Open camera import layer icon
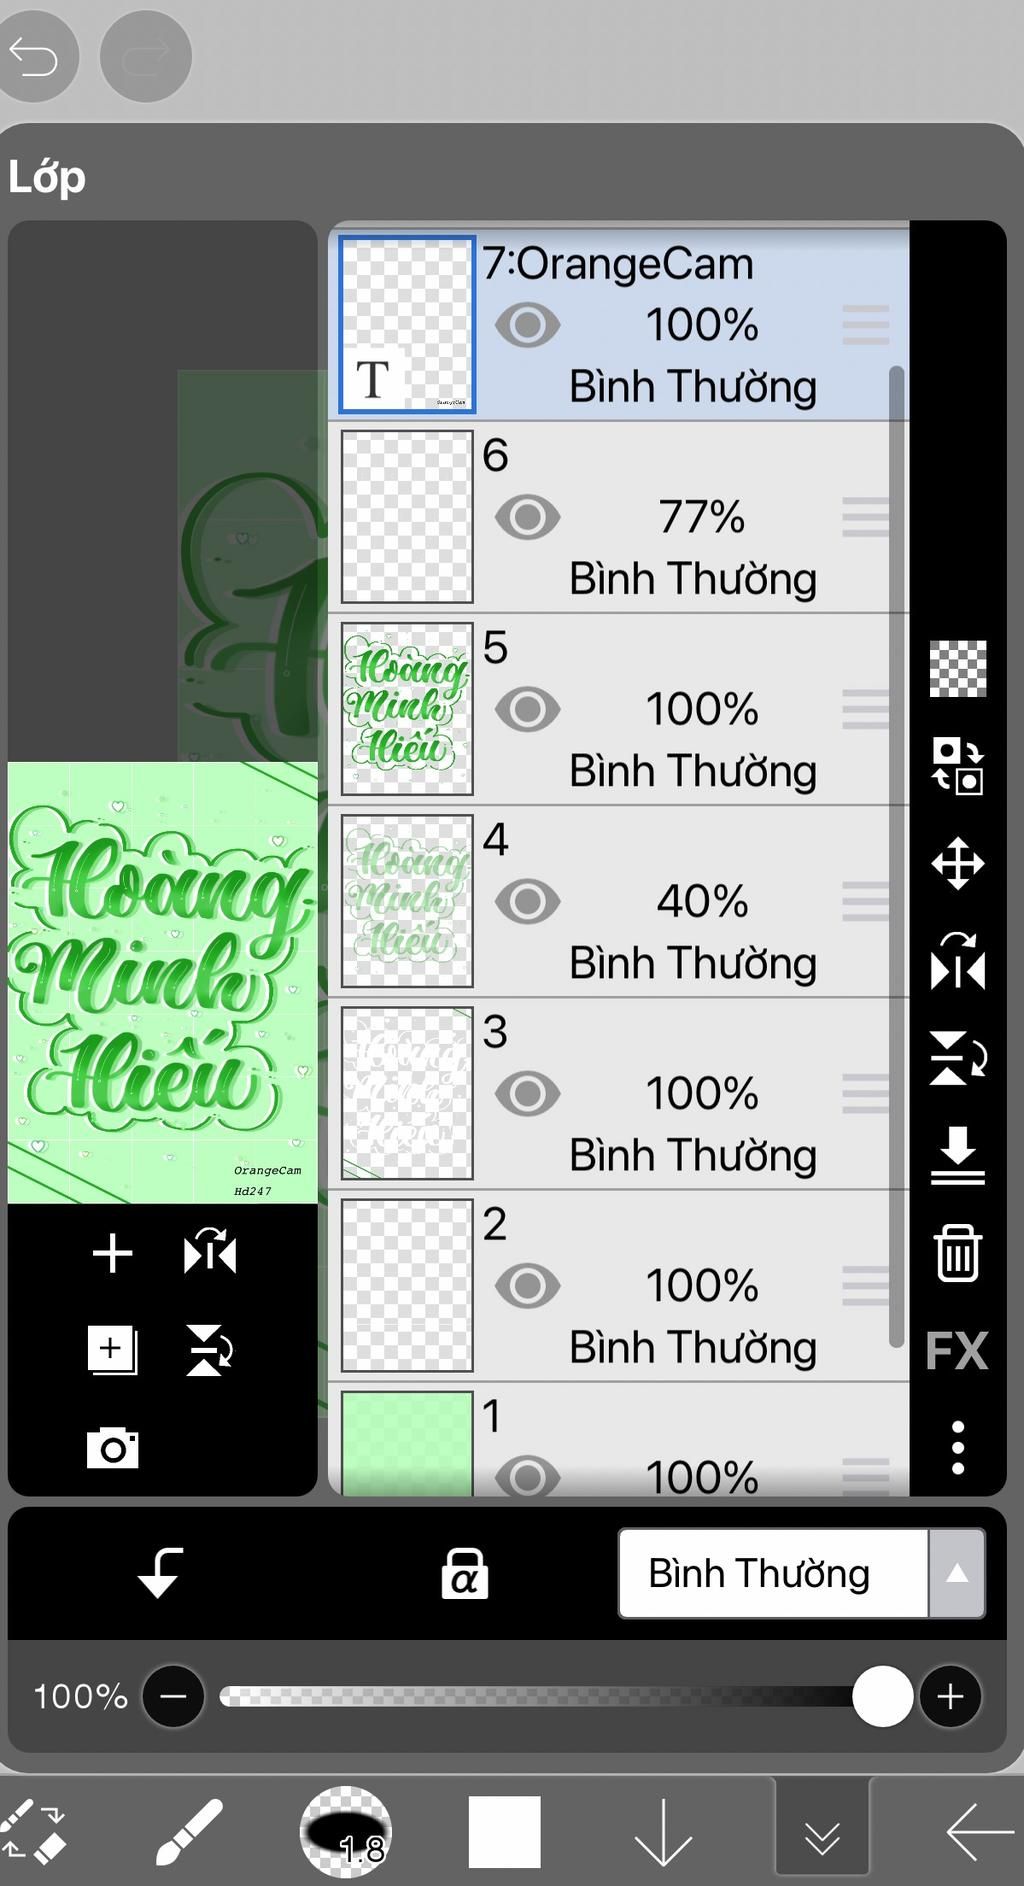This screenshot has height=1886, width=1024. (113, 1447)
